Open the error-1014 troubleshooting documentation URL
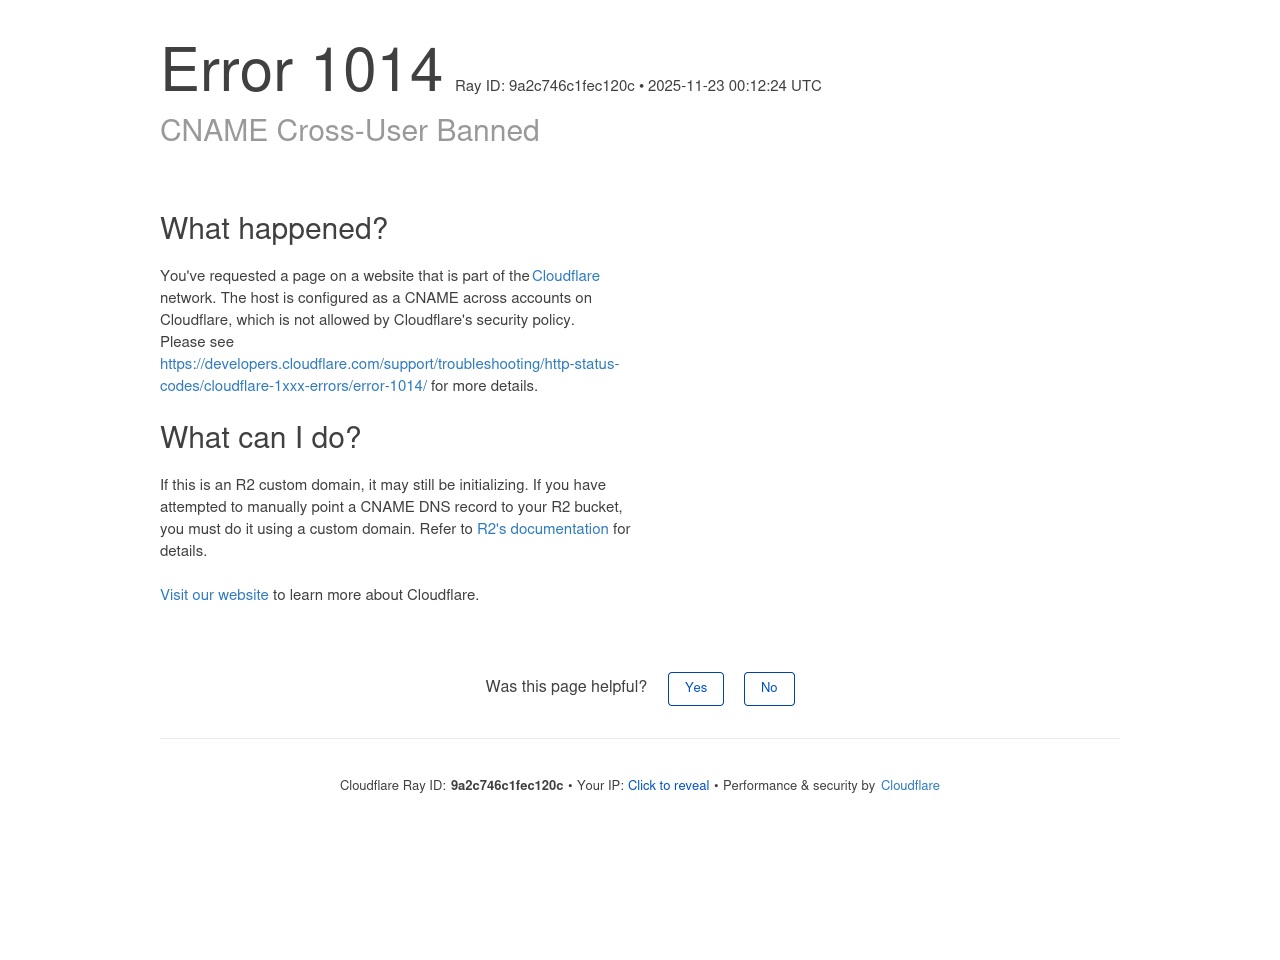This screenshot has width=1280, height=960. point(390,376)
